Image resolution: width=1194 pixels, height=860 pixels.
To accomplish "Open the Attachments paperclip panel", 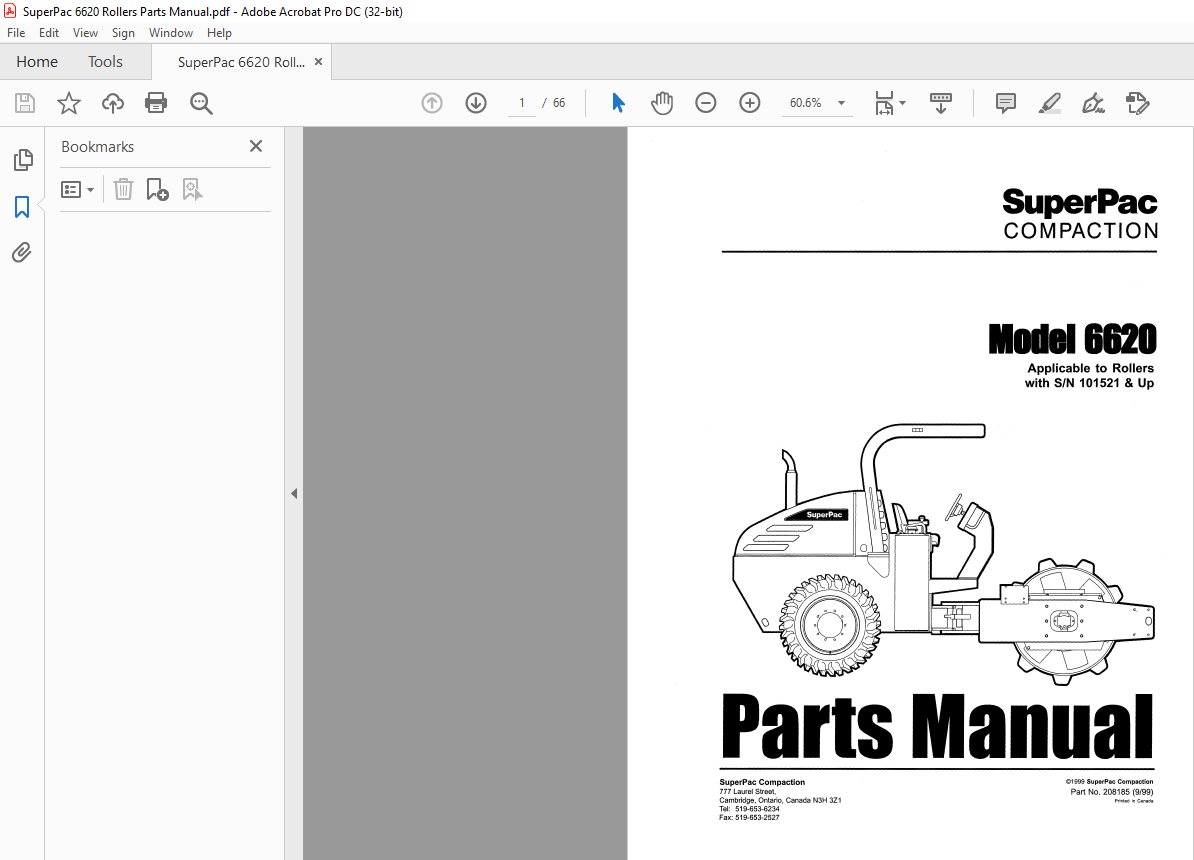I will tap(22, 252).
